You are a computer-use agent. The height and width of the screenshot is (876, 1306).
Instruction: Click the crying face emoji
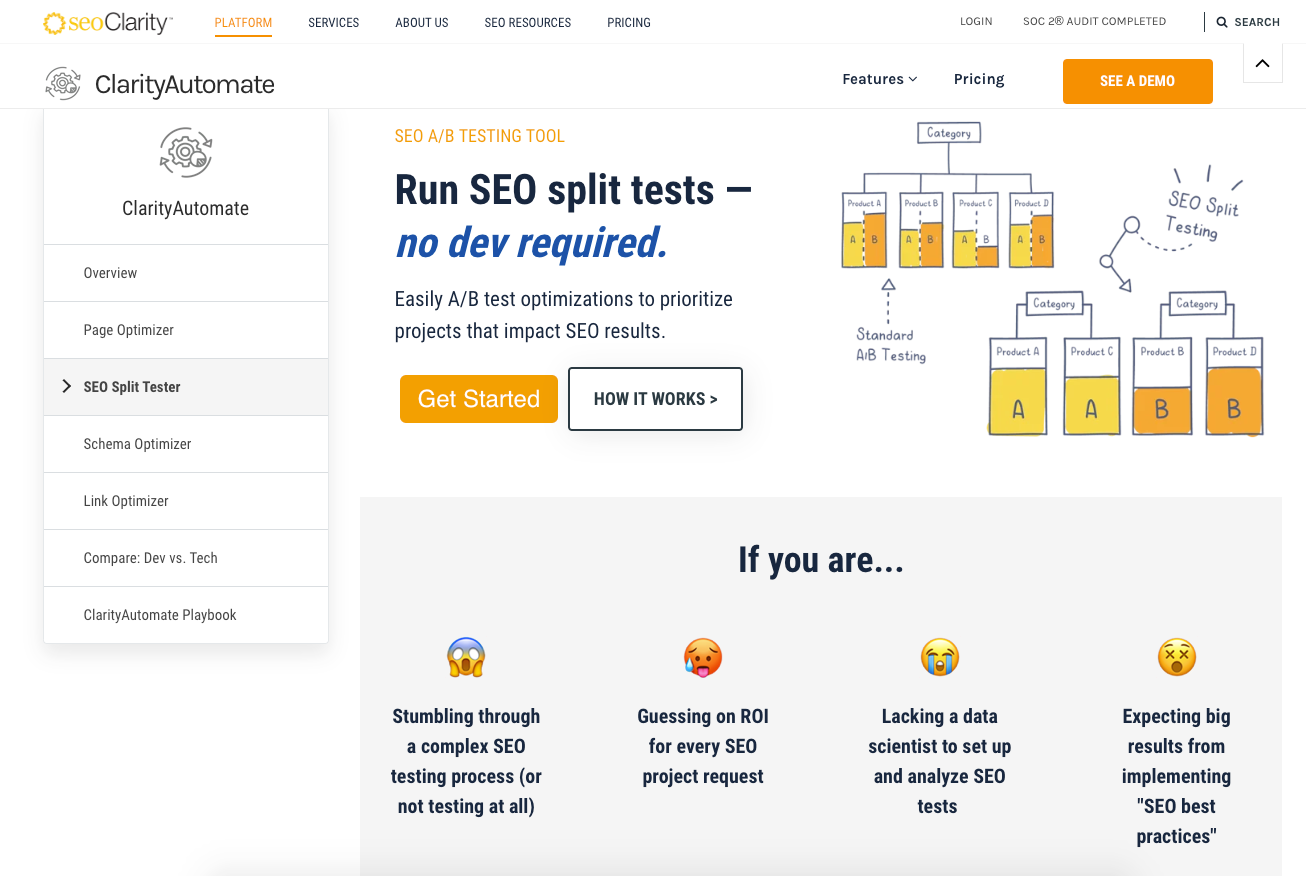(940, 657)
